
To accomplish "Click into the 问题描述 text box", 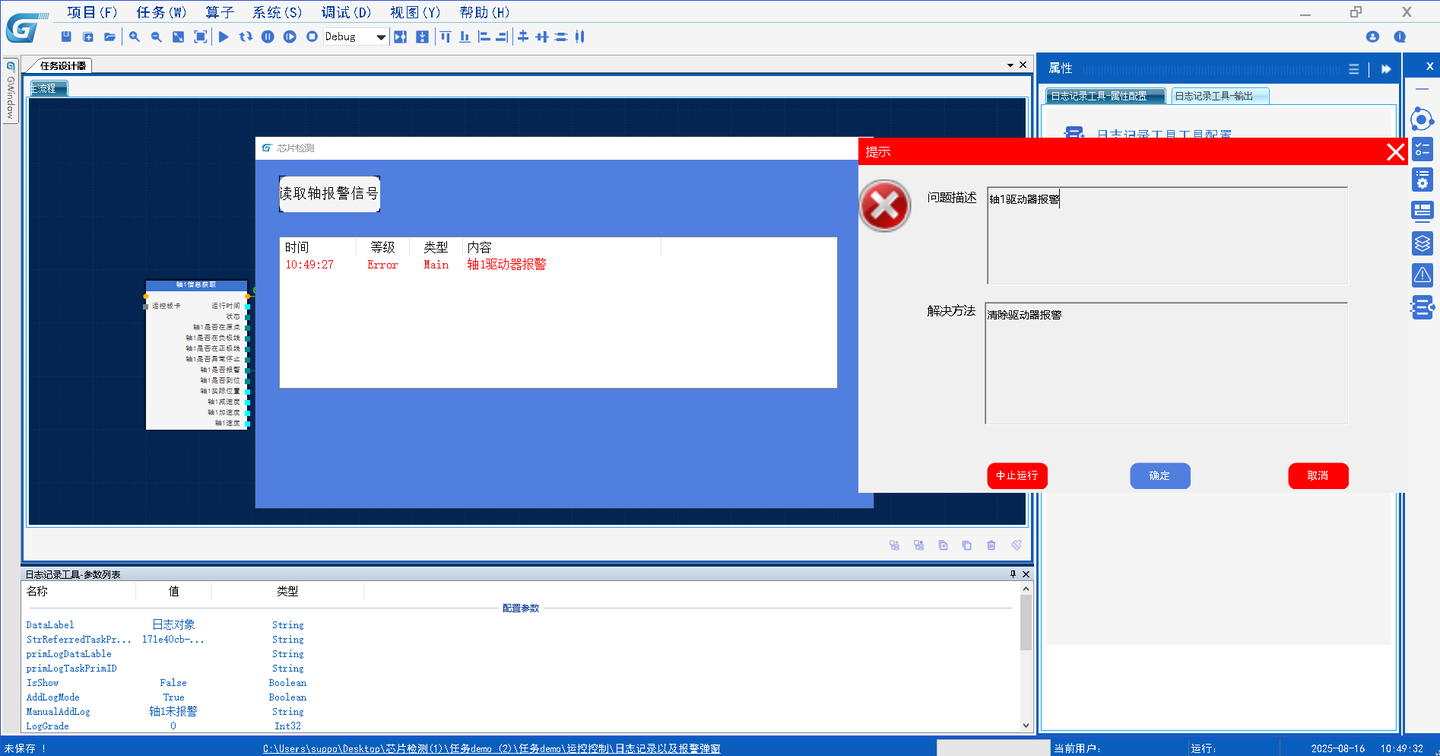I will (x=1167, y=235).
